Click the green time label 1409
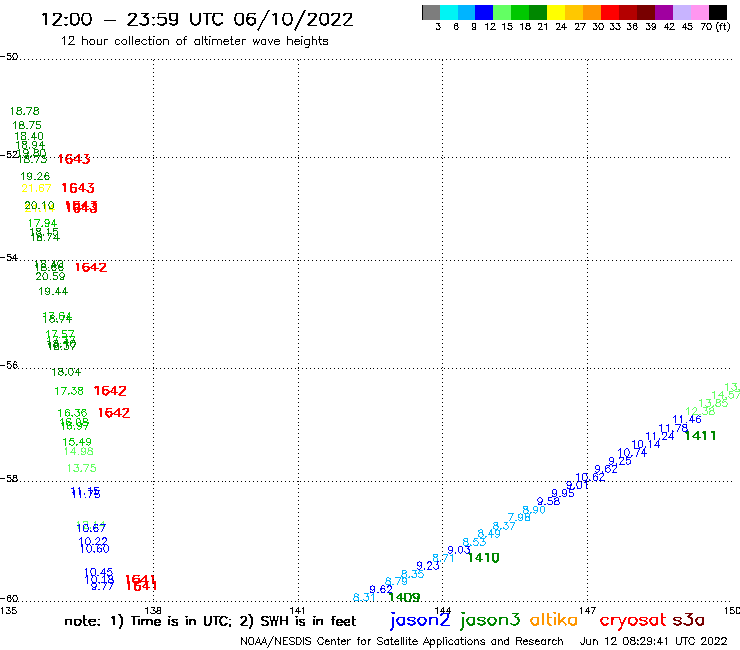Screen dimensions: 740x650 [404, 598]
